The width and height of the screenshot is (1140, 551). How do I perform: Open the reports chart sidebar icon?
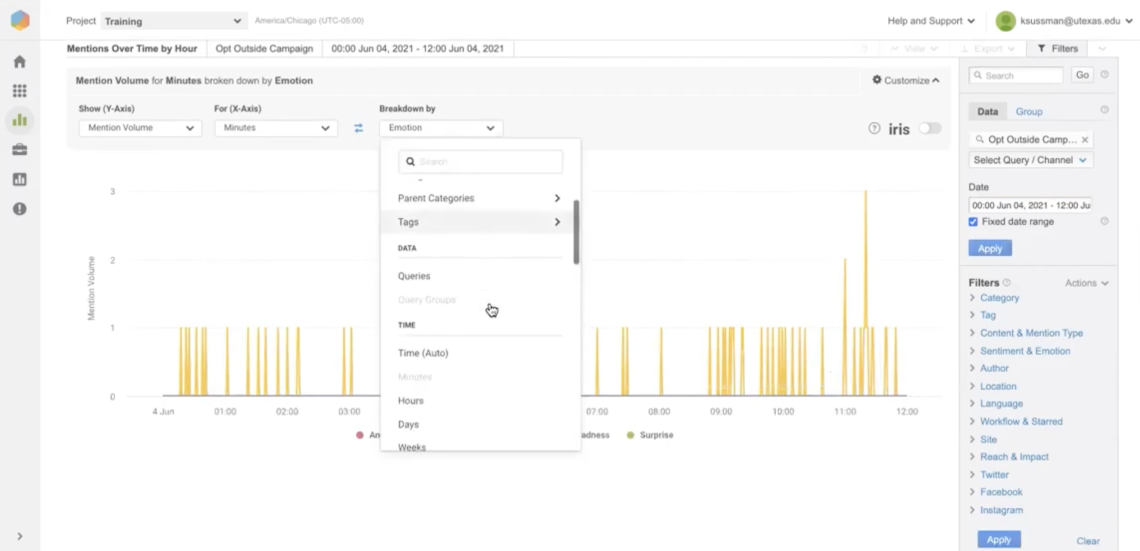click(19, 180)
